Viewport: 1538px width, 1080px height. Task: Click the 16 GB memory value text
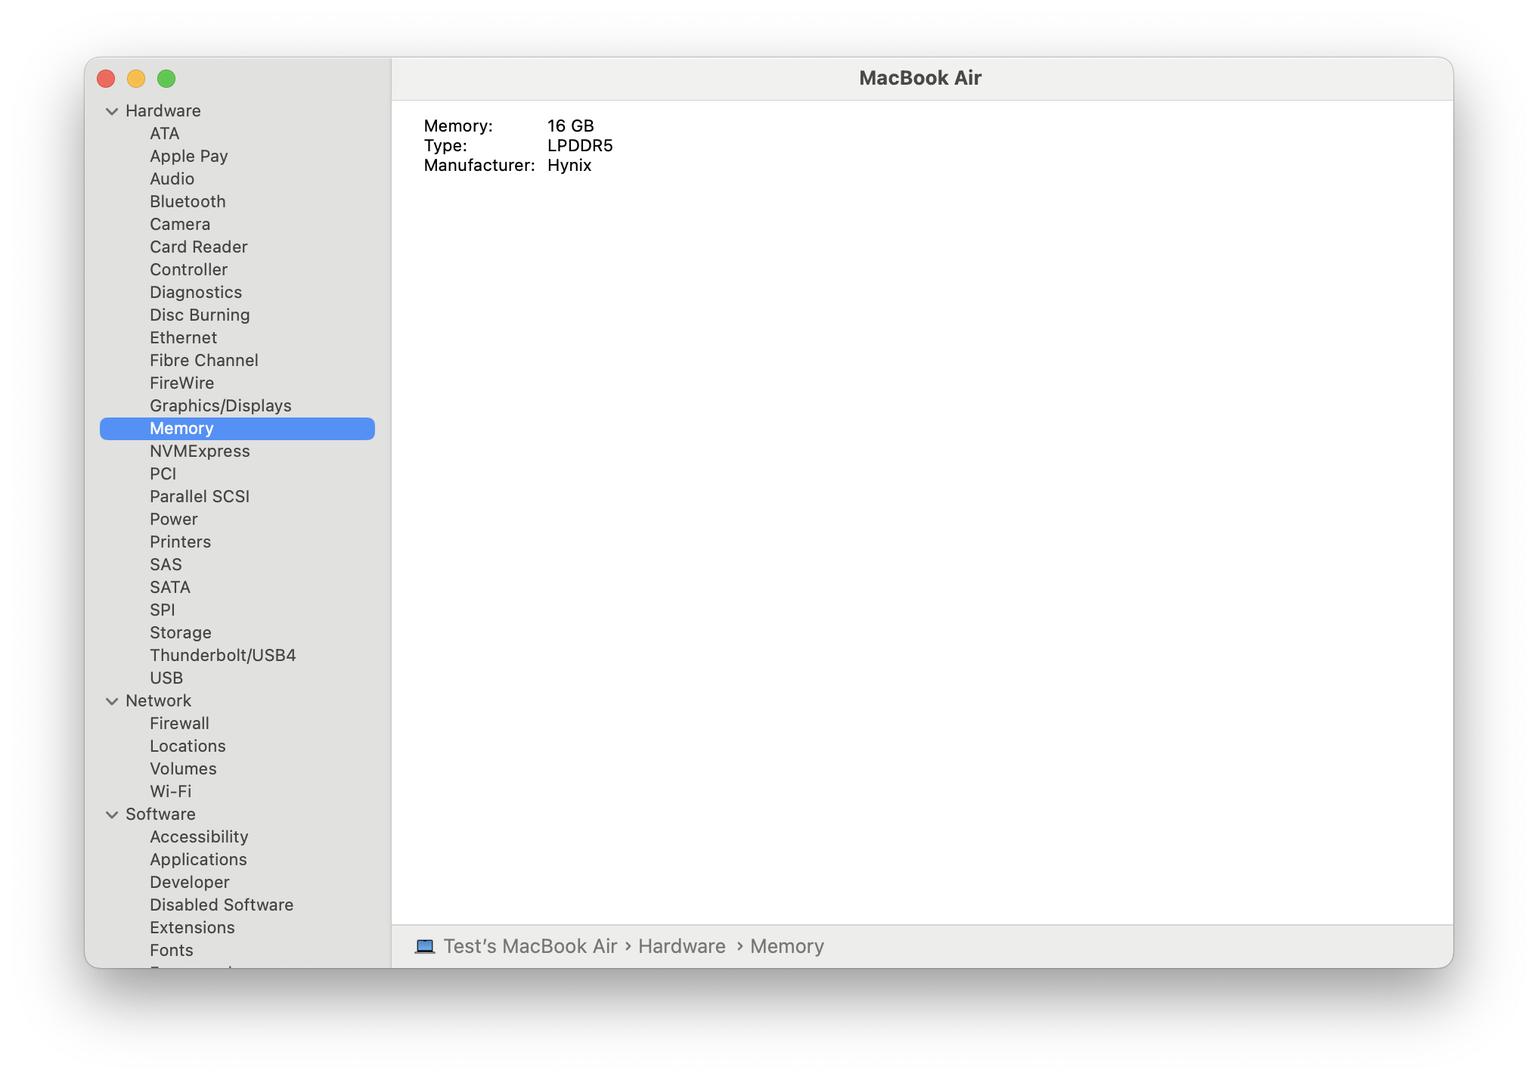pos(570,126)
